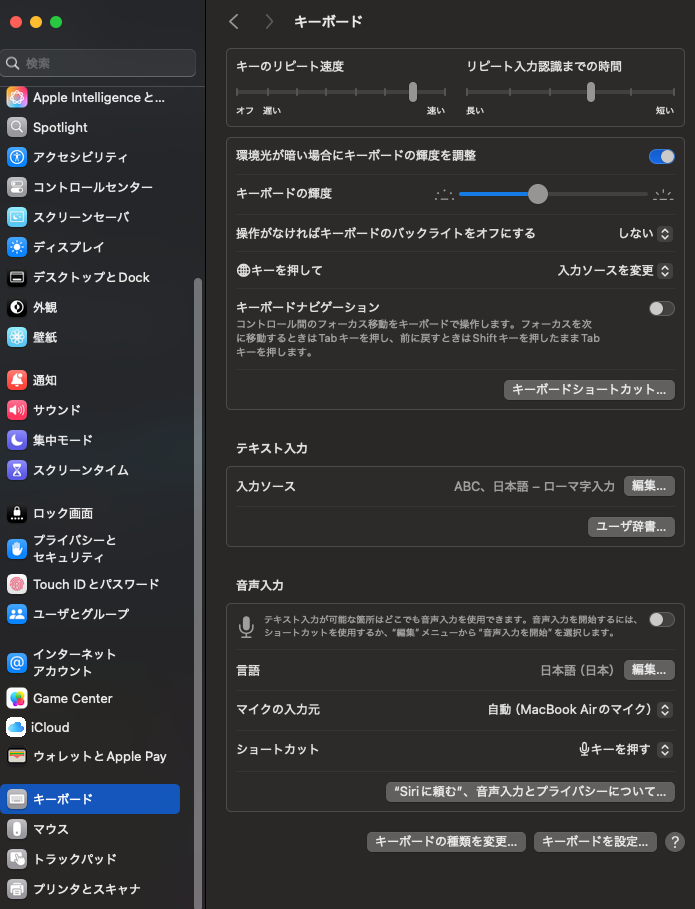Image resolution: width=695 pixels, height=909 pixels.
Task: Click the キーのリピート速度 slider
Action: pos(341,92)
